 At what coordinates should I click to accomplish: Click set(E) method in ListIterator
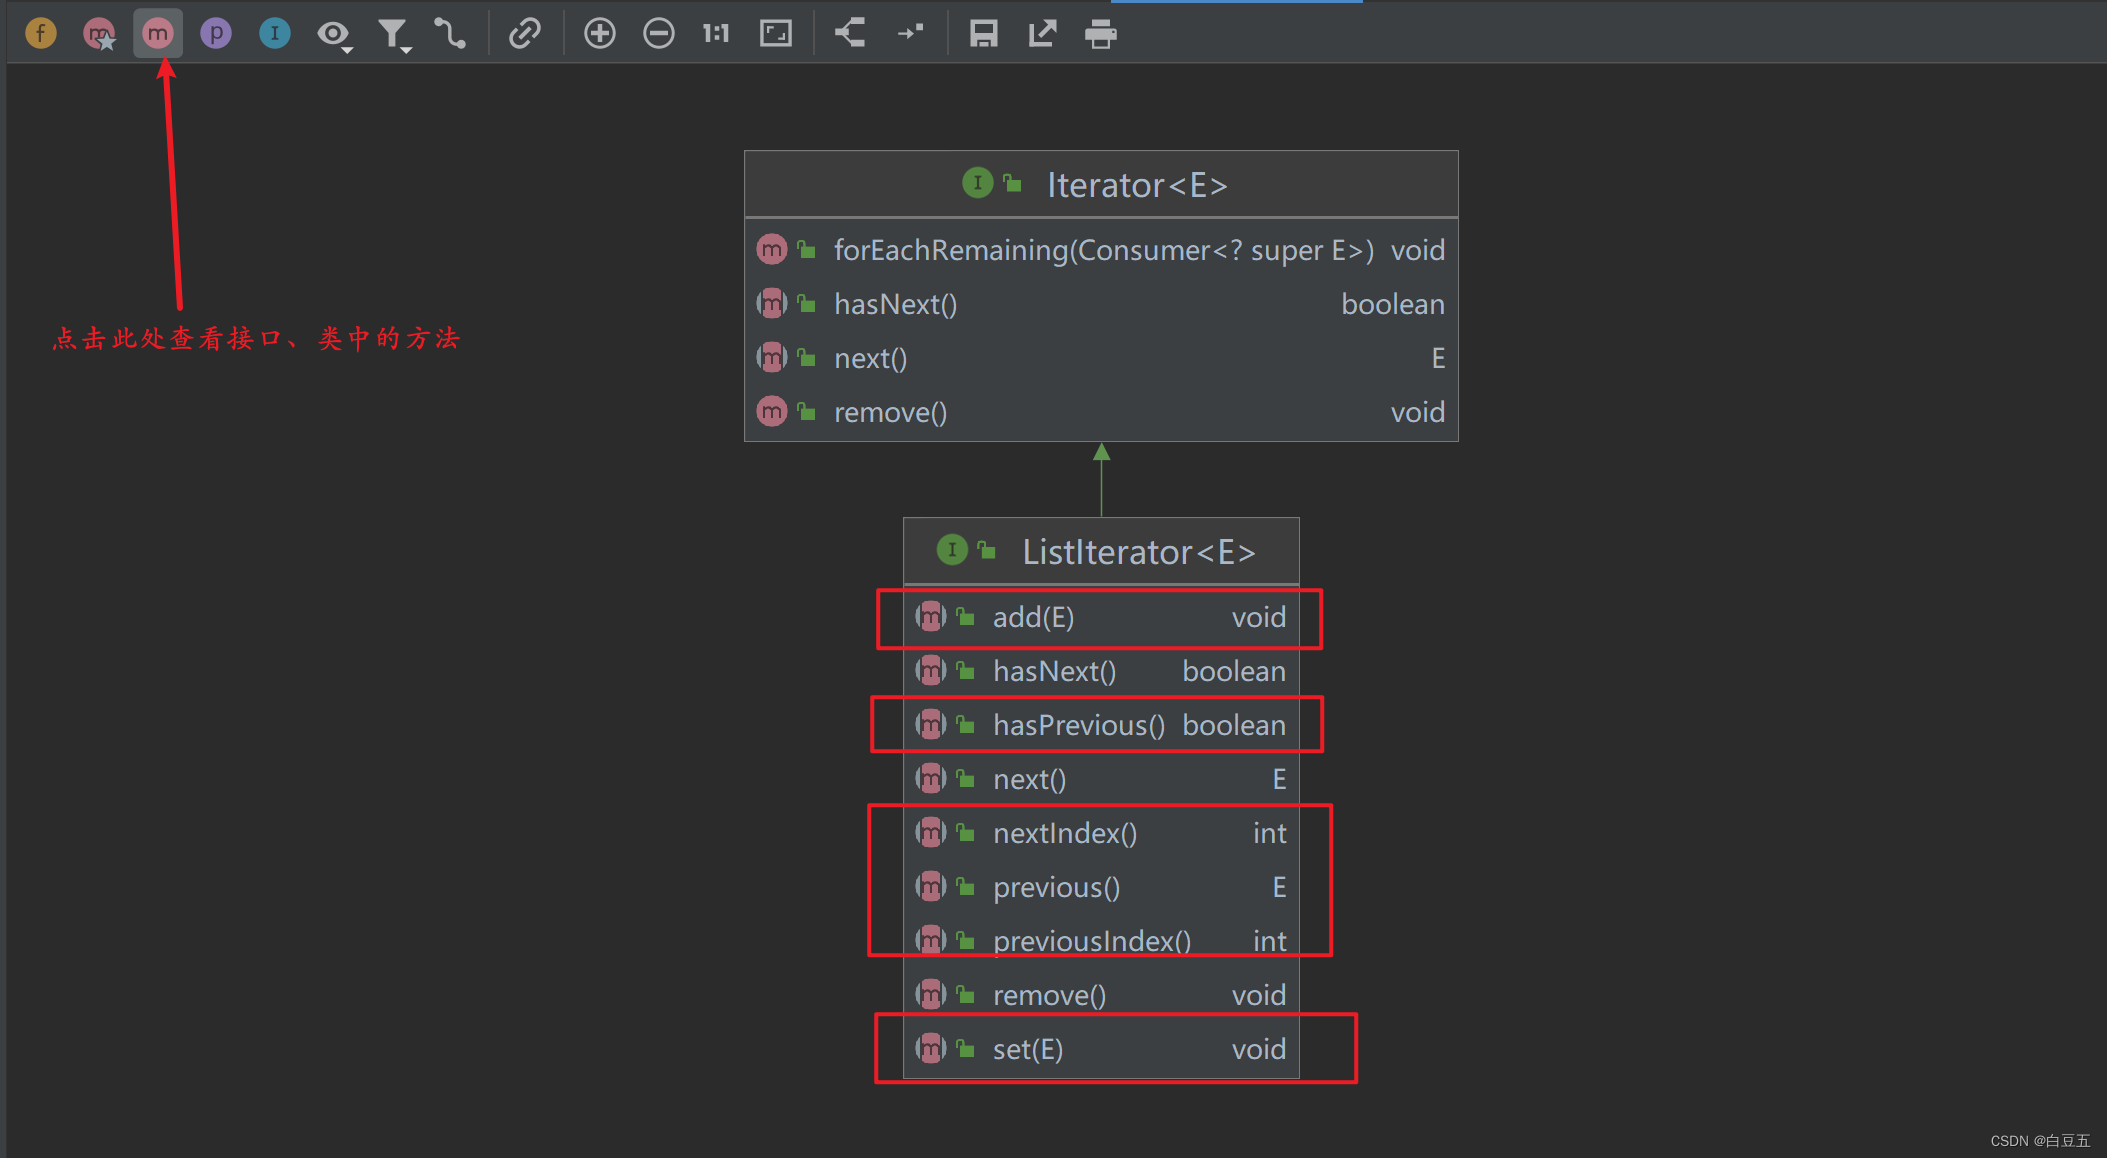(x=1101, y=1049)
